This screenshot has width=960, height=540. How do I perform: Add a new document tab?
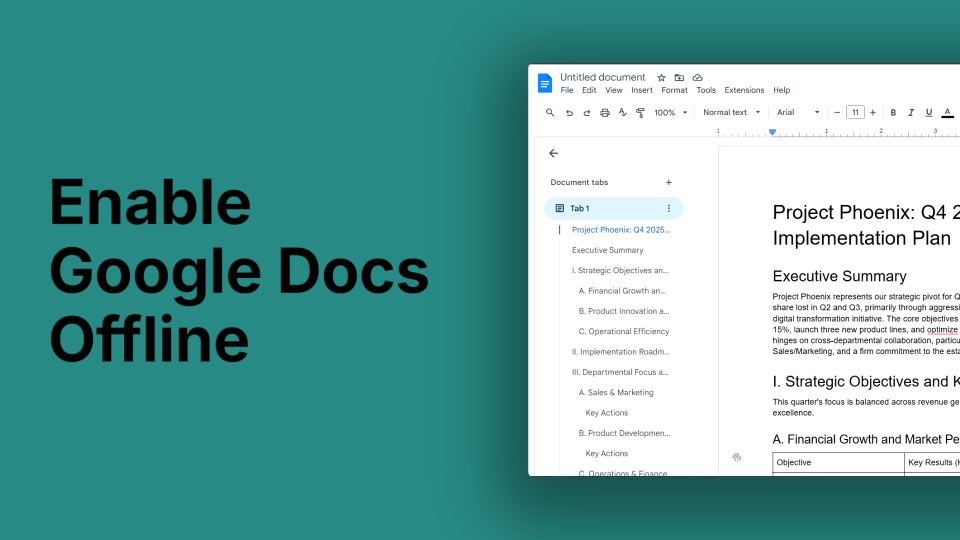(x=669, y=182)
